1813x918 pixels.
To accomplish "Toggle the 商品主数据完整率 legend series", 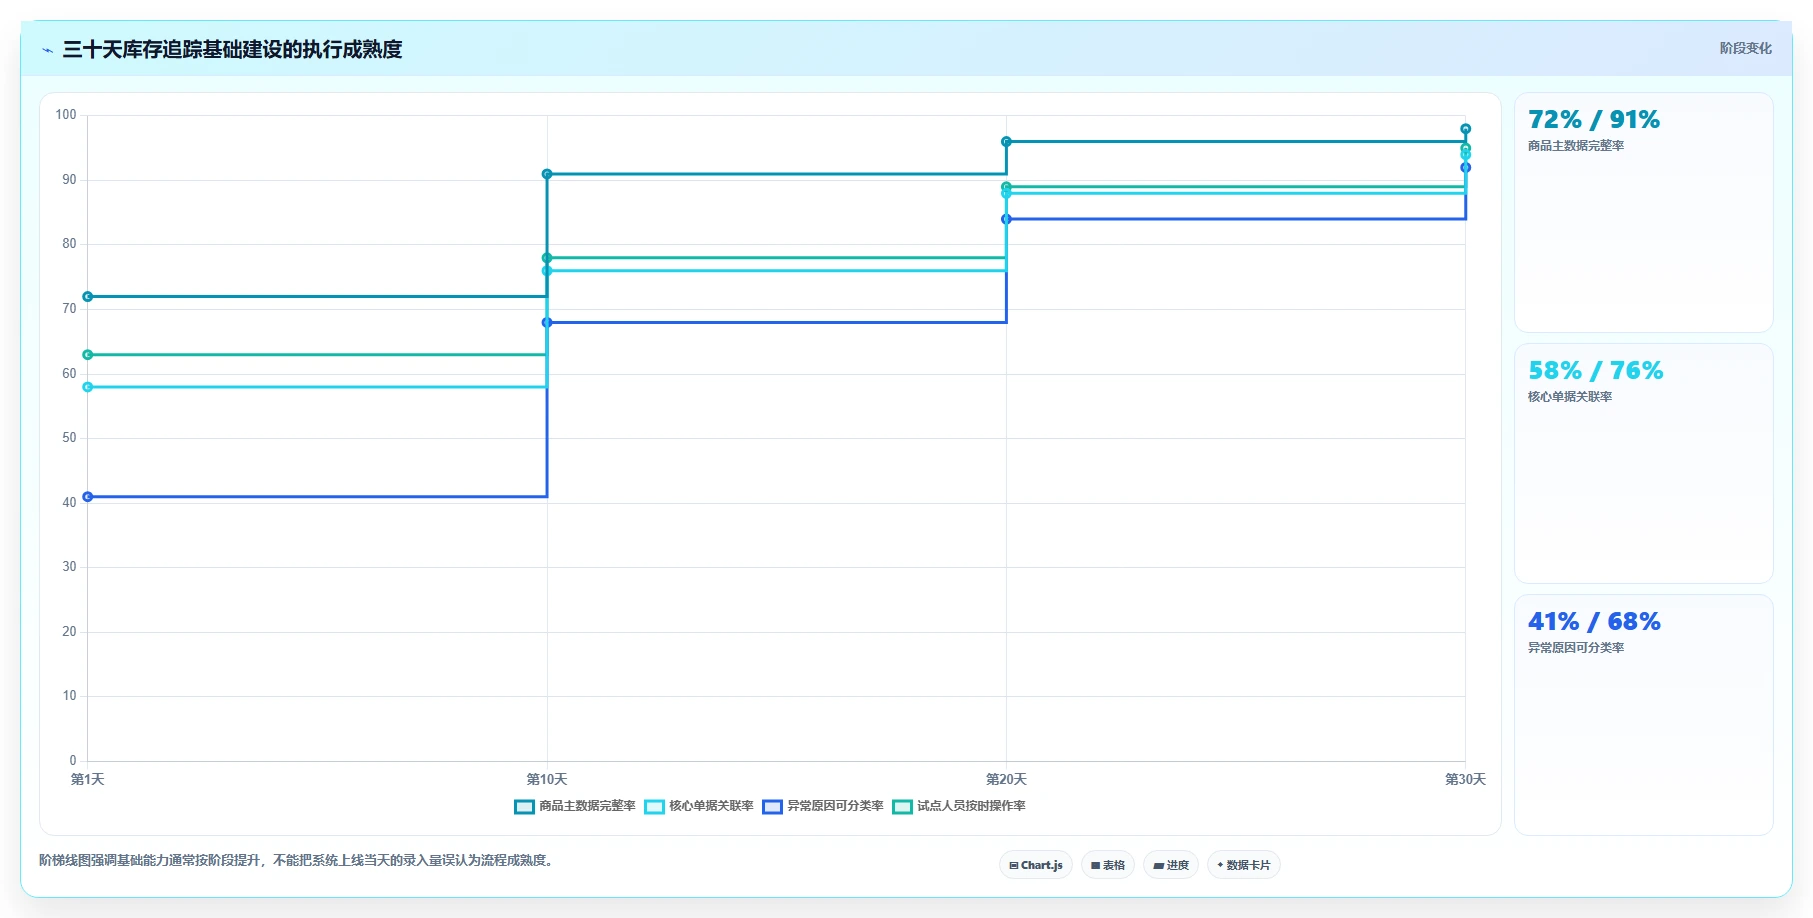I will tap(575, 806).
